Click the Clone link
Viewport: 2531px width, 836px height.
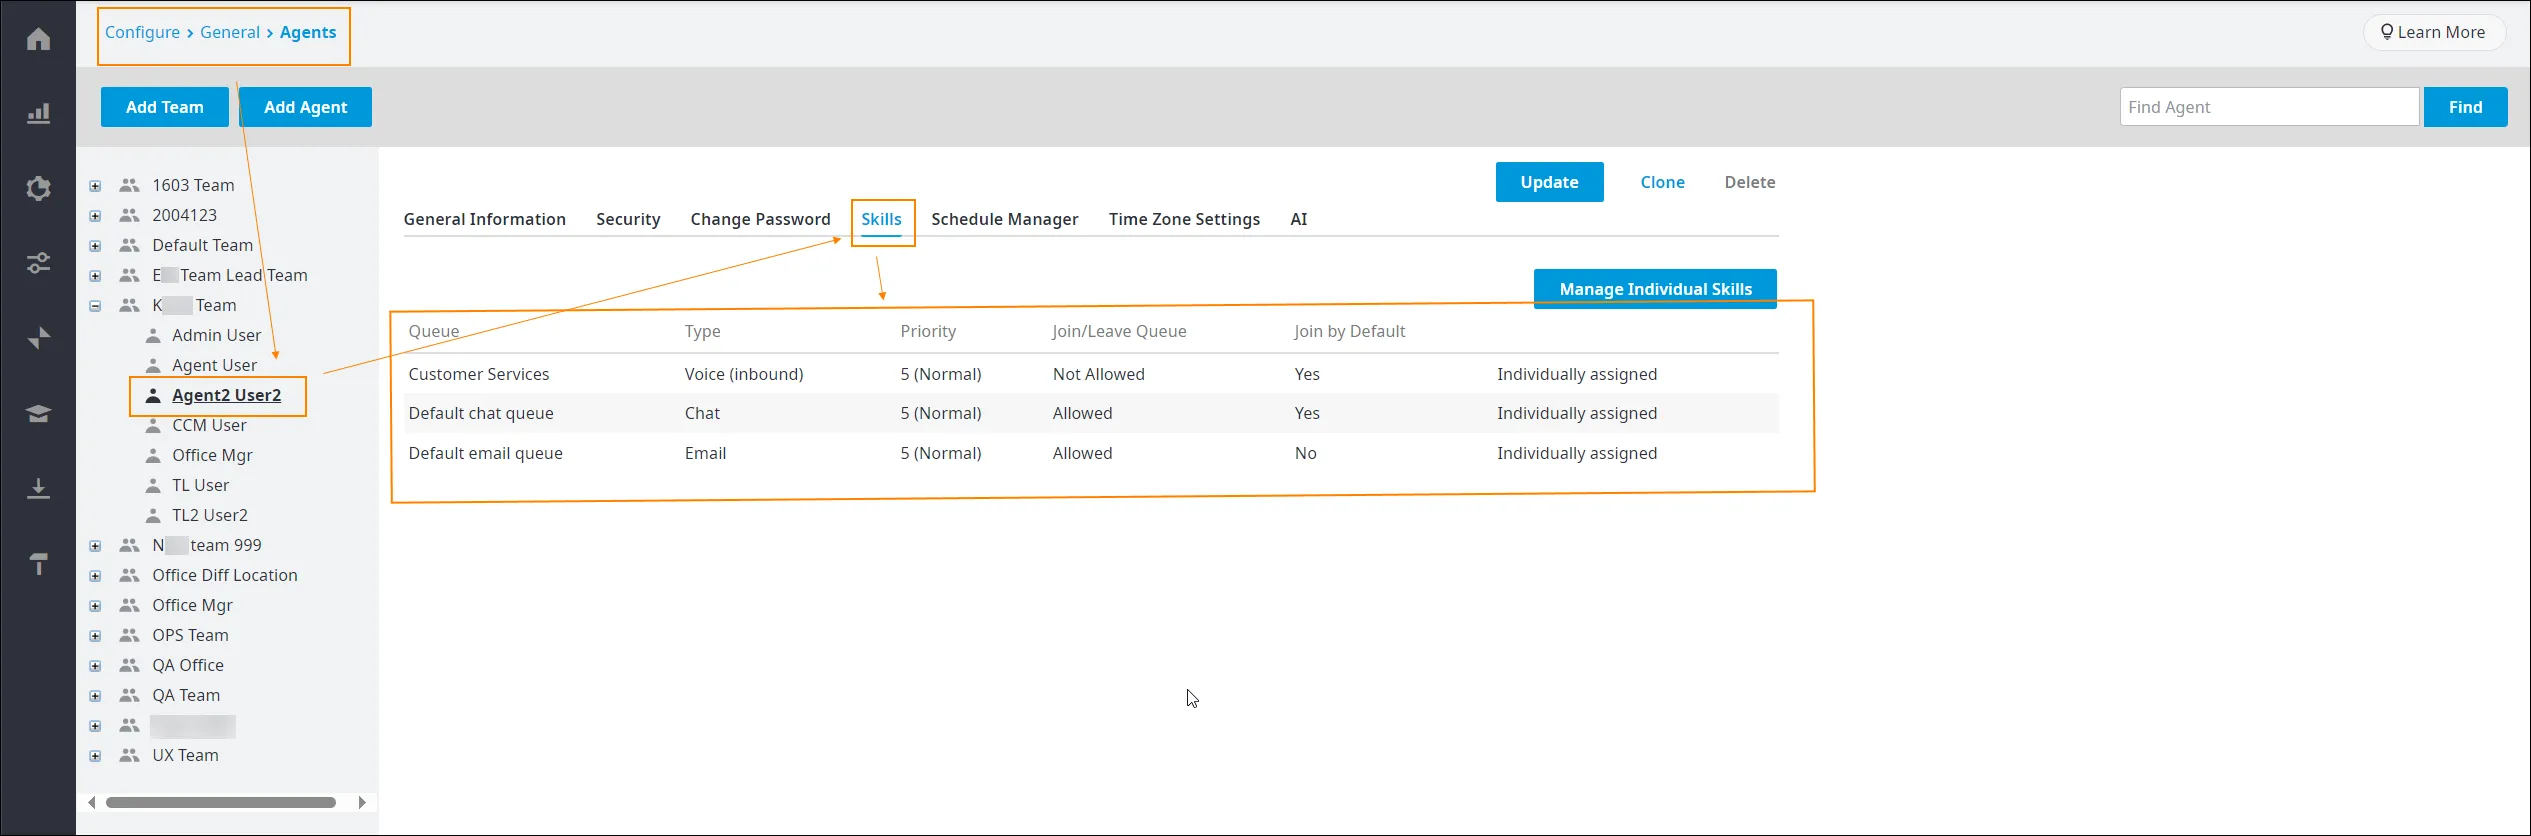click(1662, 182)
